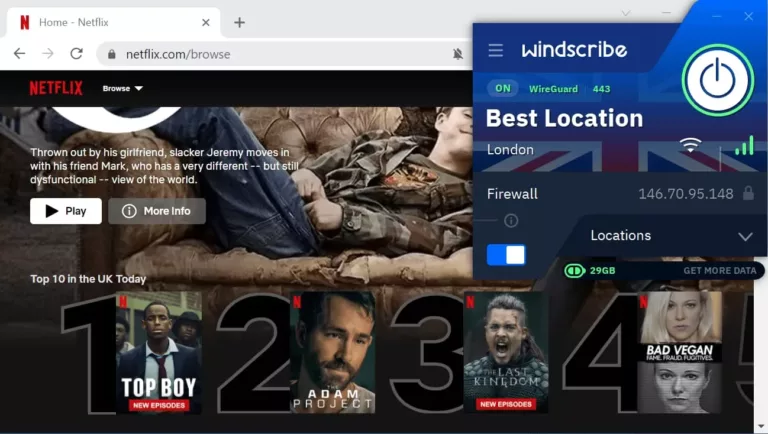The image size is (768, 434).
Task: Click the netflix.com/browse address bar
Action: coord(284,54)
